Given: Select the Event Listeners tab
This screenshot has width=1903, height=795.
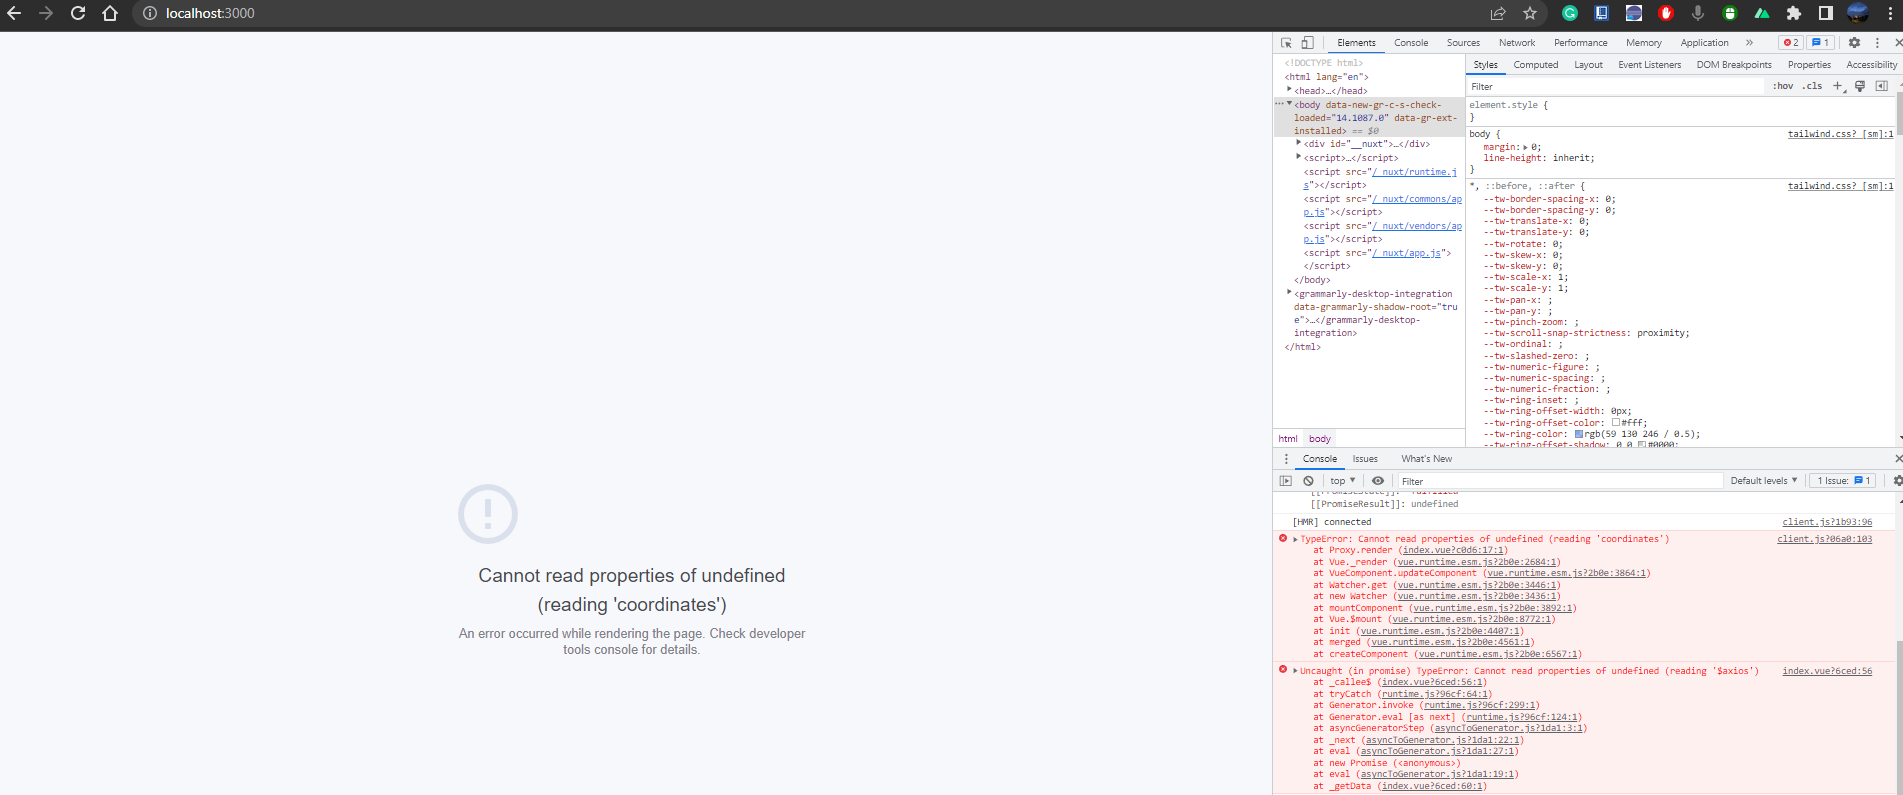Looking at the screenshot, I should point(1649,65).
